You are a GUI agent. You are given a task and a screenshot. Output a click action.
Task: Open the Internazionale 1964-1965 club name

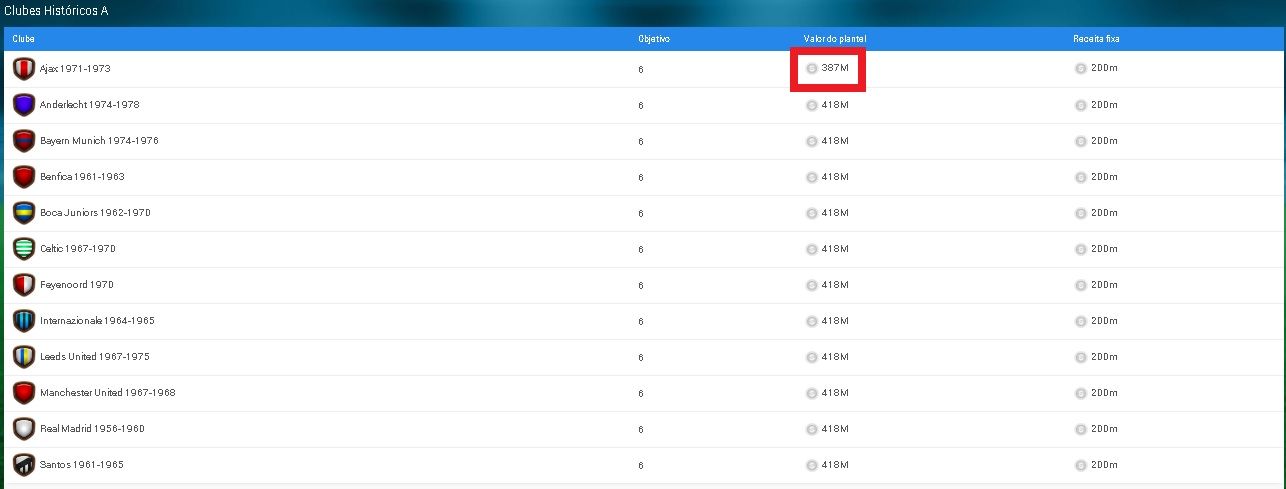97,321
